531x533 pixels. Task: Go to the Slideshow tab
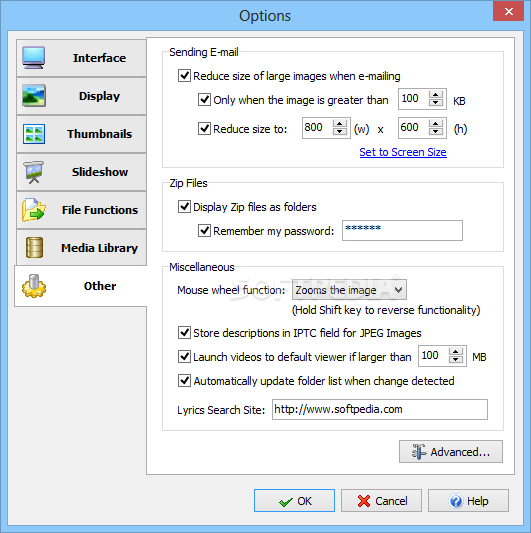pos(81,172)
